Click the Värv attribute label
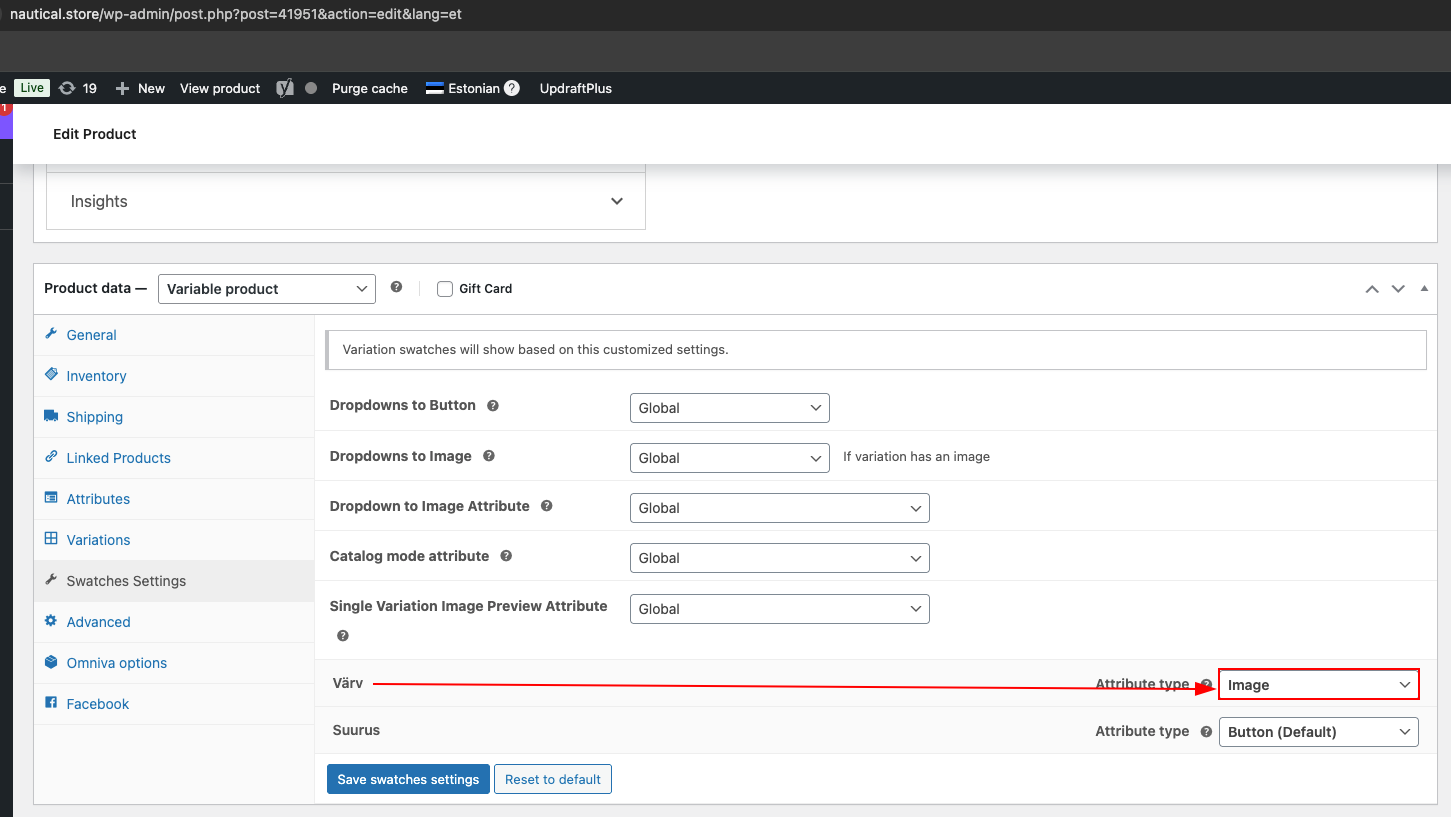Screen dimensions: 1451x817 (348, 683)
